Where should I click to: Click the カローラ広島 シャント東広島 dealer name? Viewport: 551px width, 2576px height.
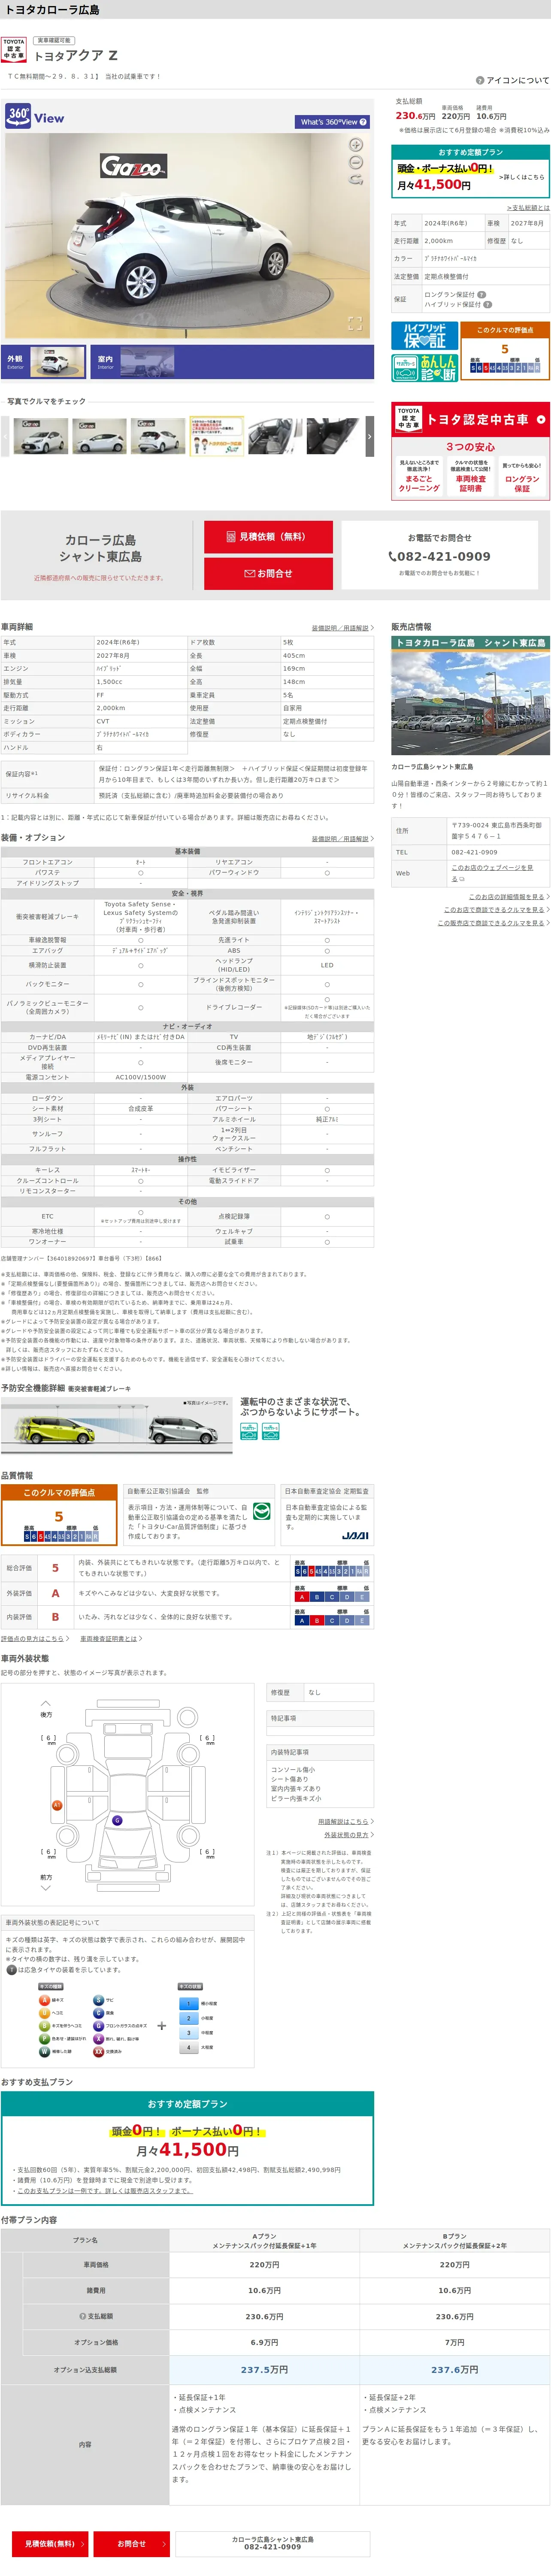[x=101, y=548]
